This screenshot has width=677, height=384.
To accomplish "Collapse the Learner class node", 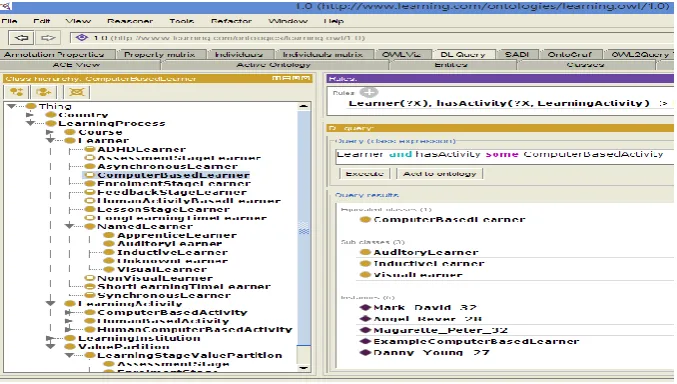I will (x=50, y=140).
